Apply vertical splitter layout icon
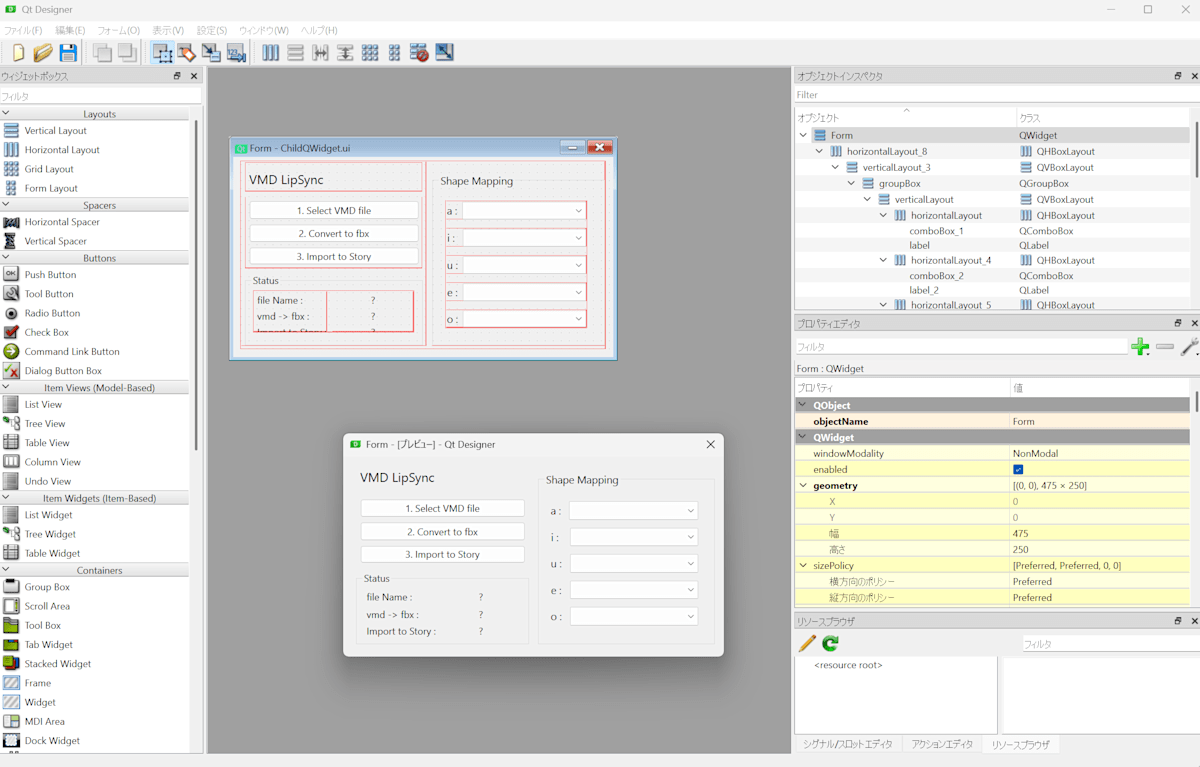1200x767 pixels. 345,53
